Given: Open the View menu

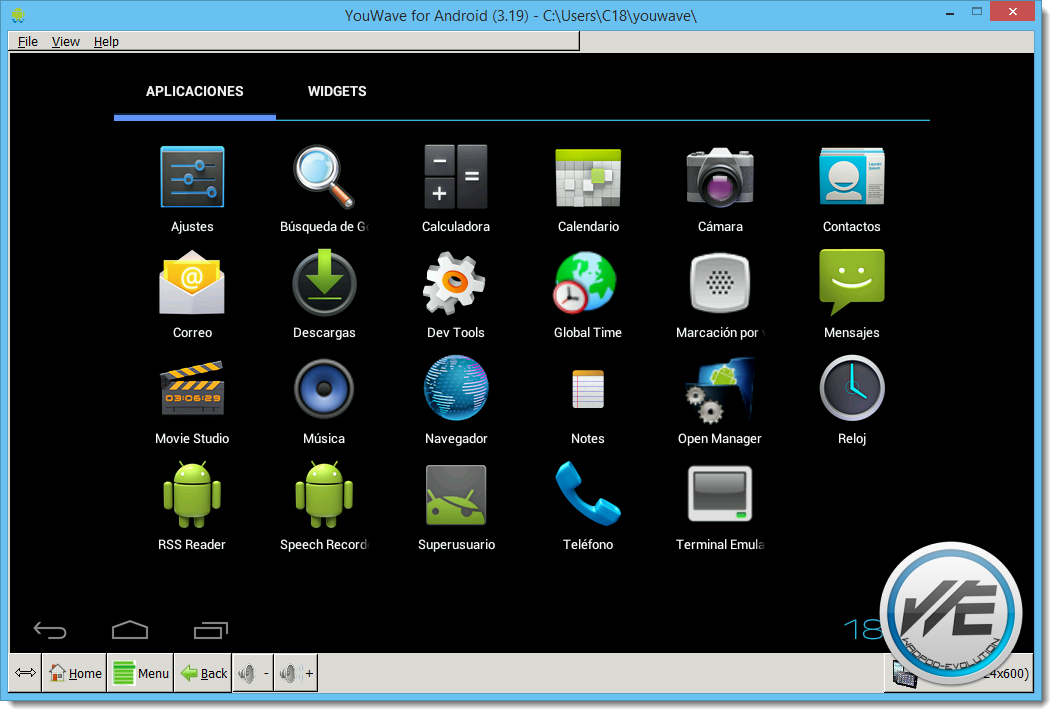Looking at the screenshot, I should click(x=65, y=41).
